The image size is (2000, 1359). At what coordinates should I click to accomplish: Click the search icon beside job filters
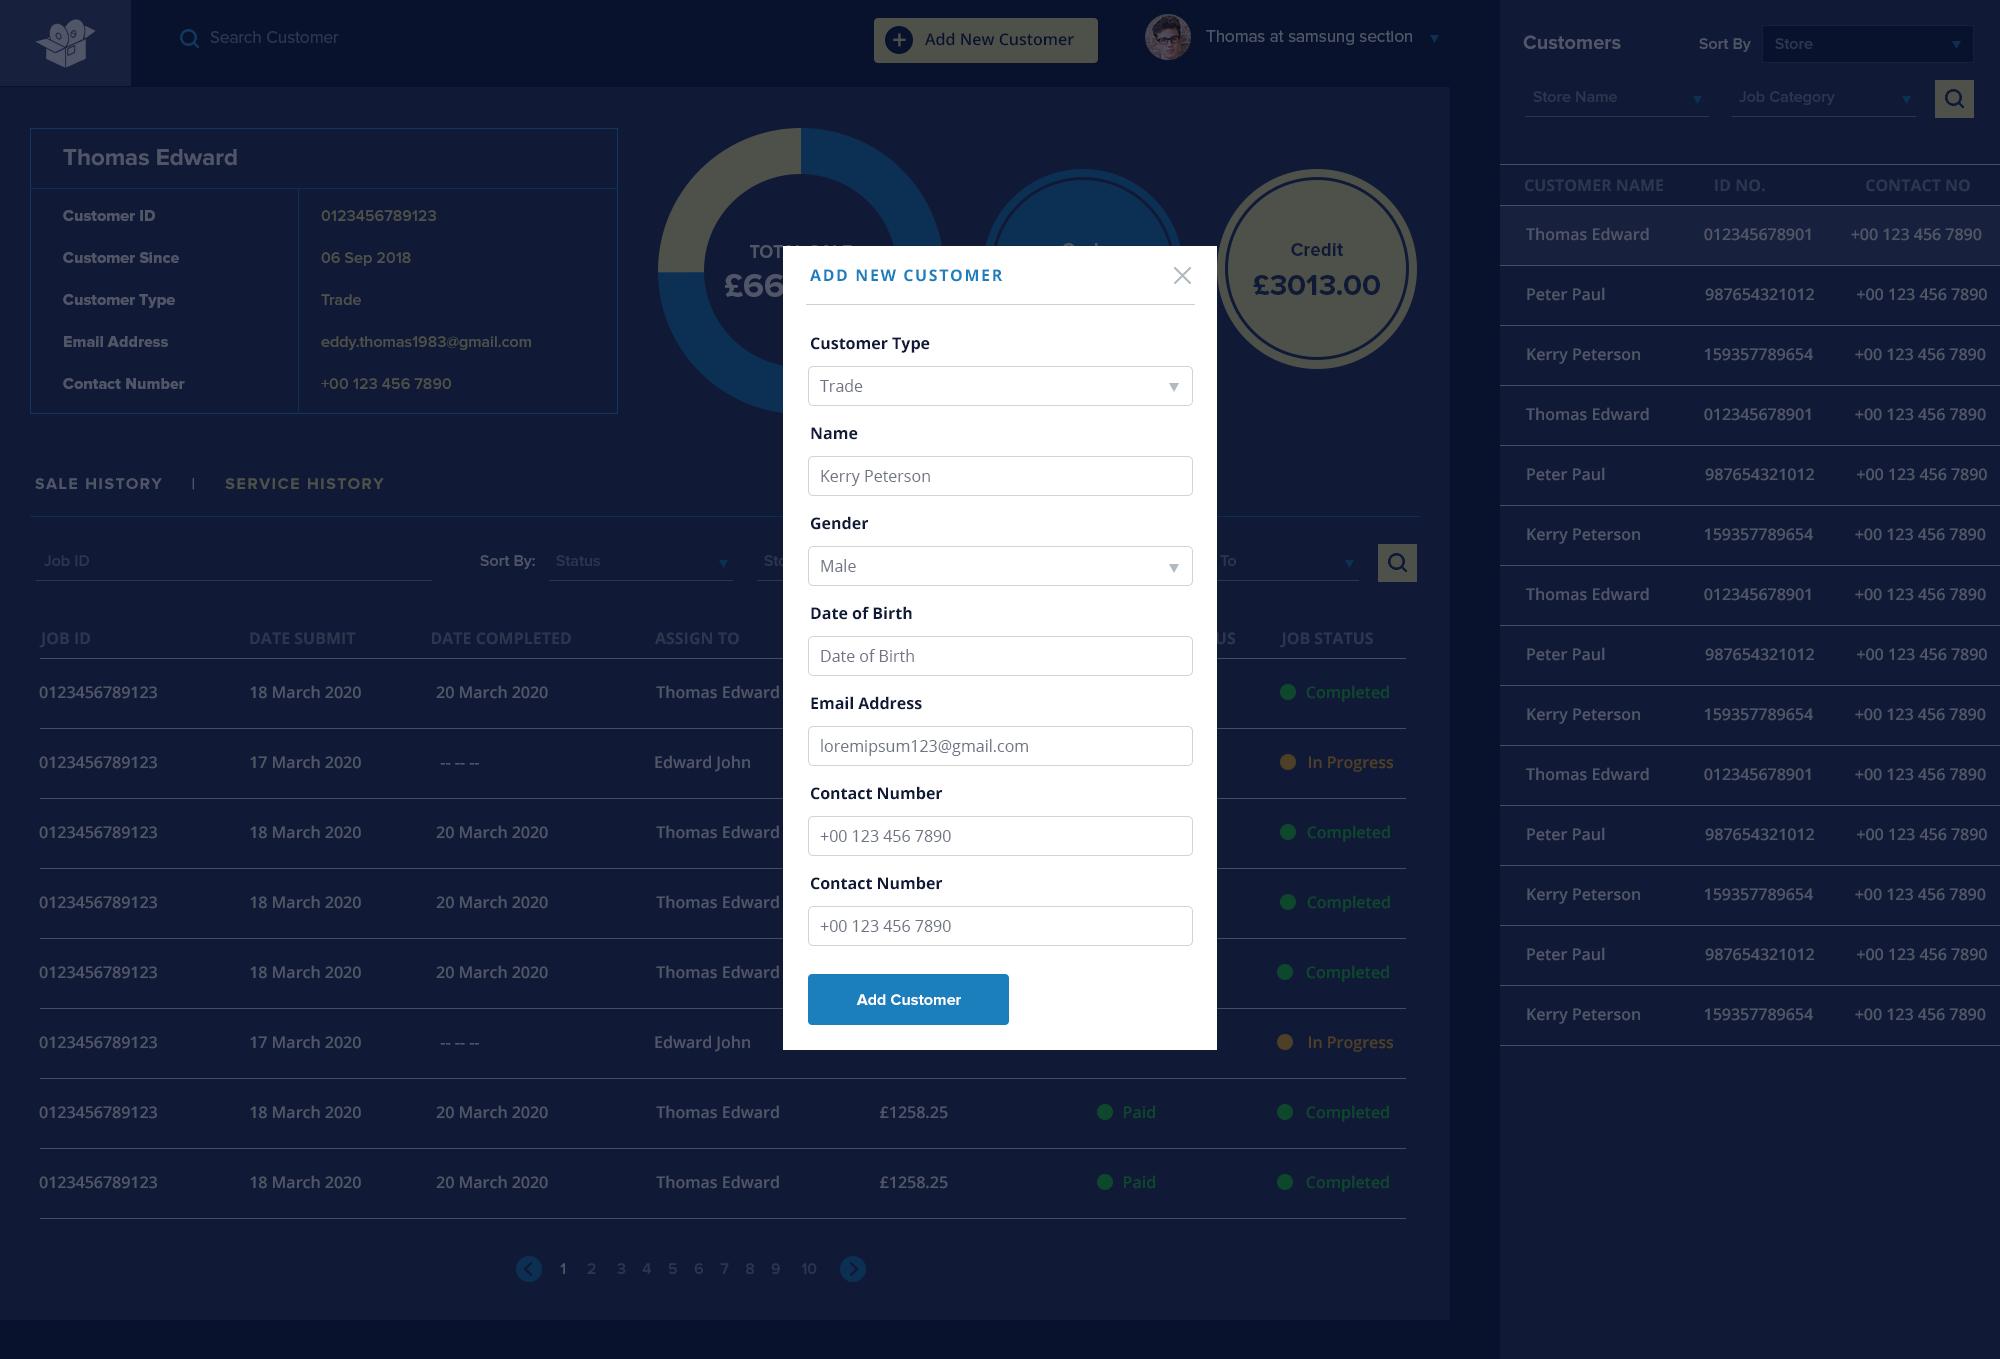(1397, 563)
